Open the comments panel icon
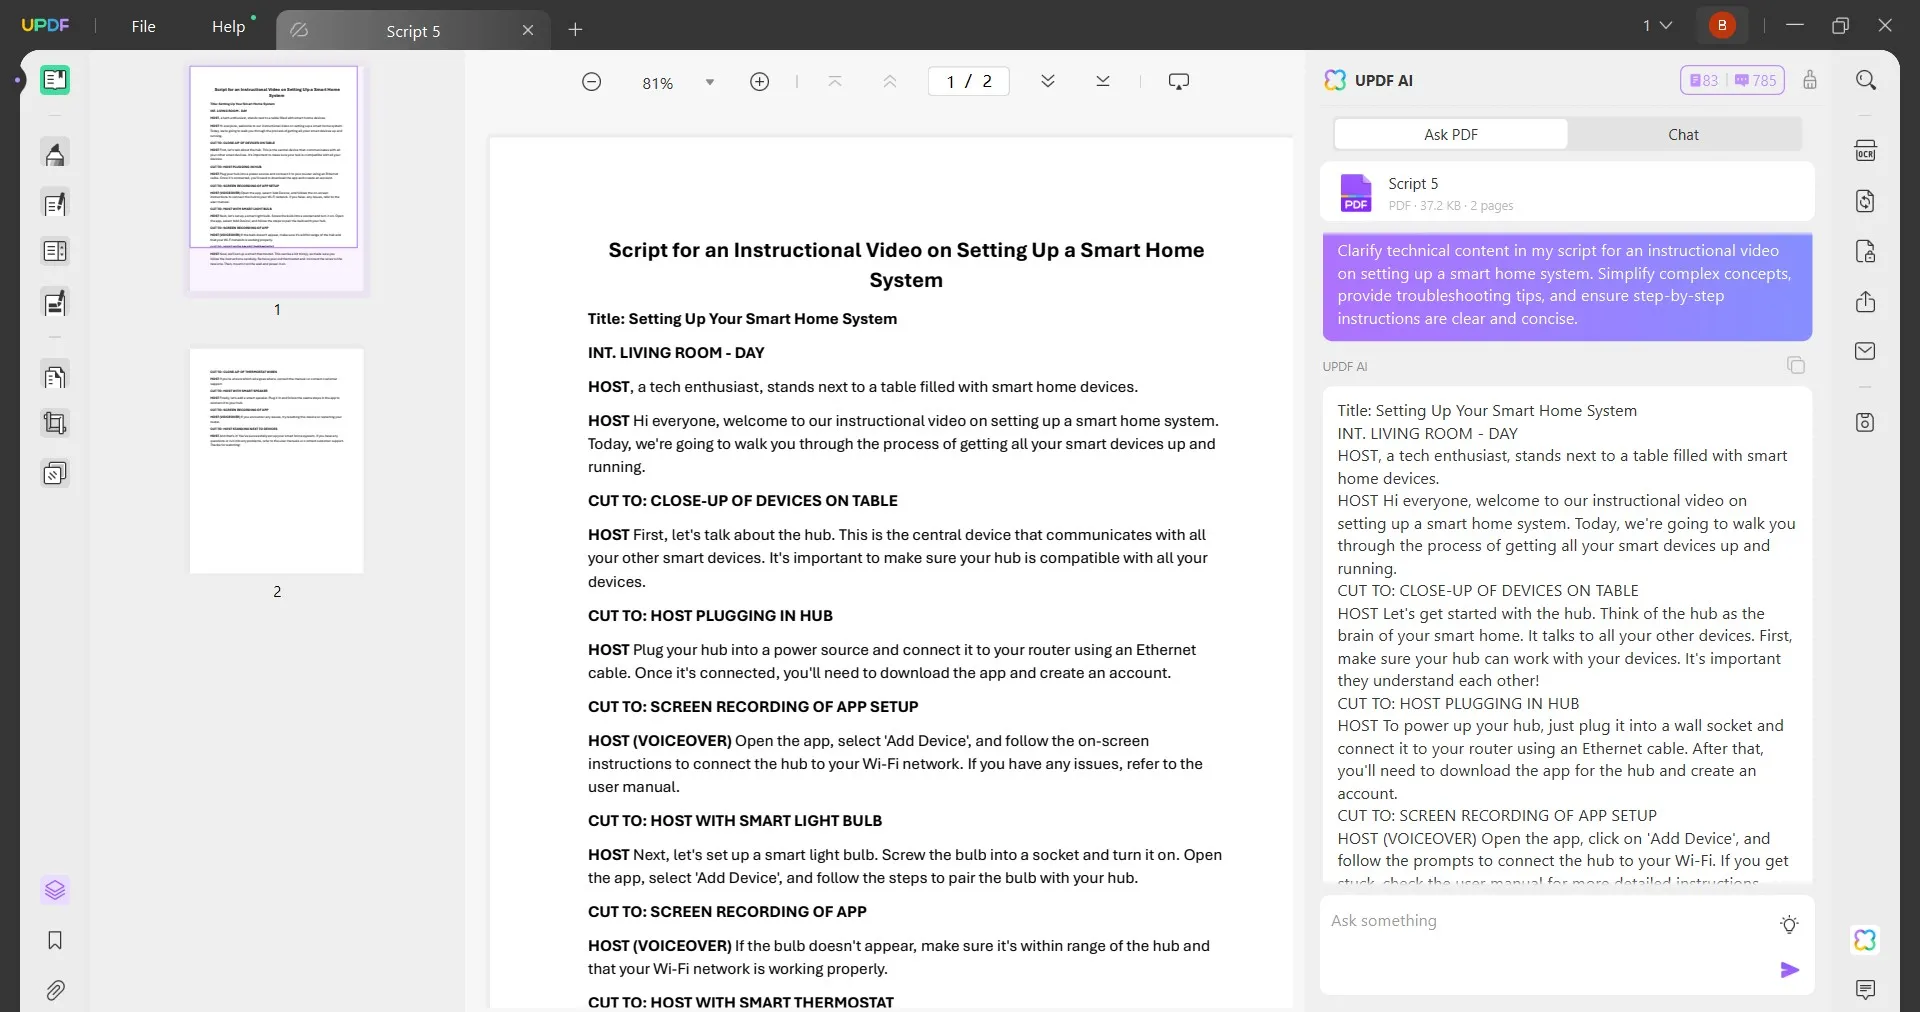Viewport: 1920px width, 1012px height. (x=1866, y=990)
